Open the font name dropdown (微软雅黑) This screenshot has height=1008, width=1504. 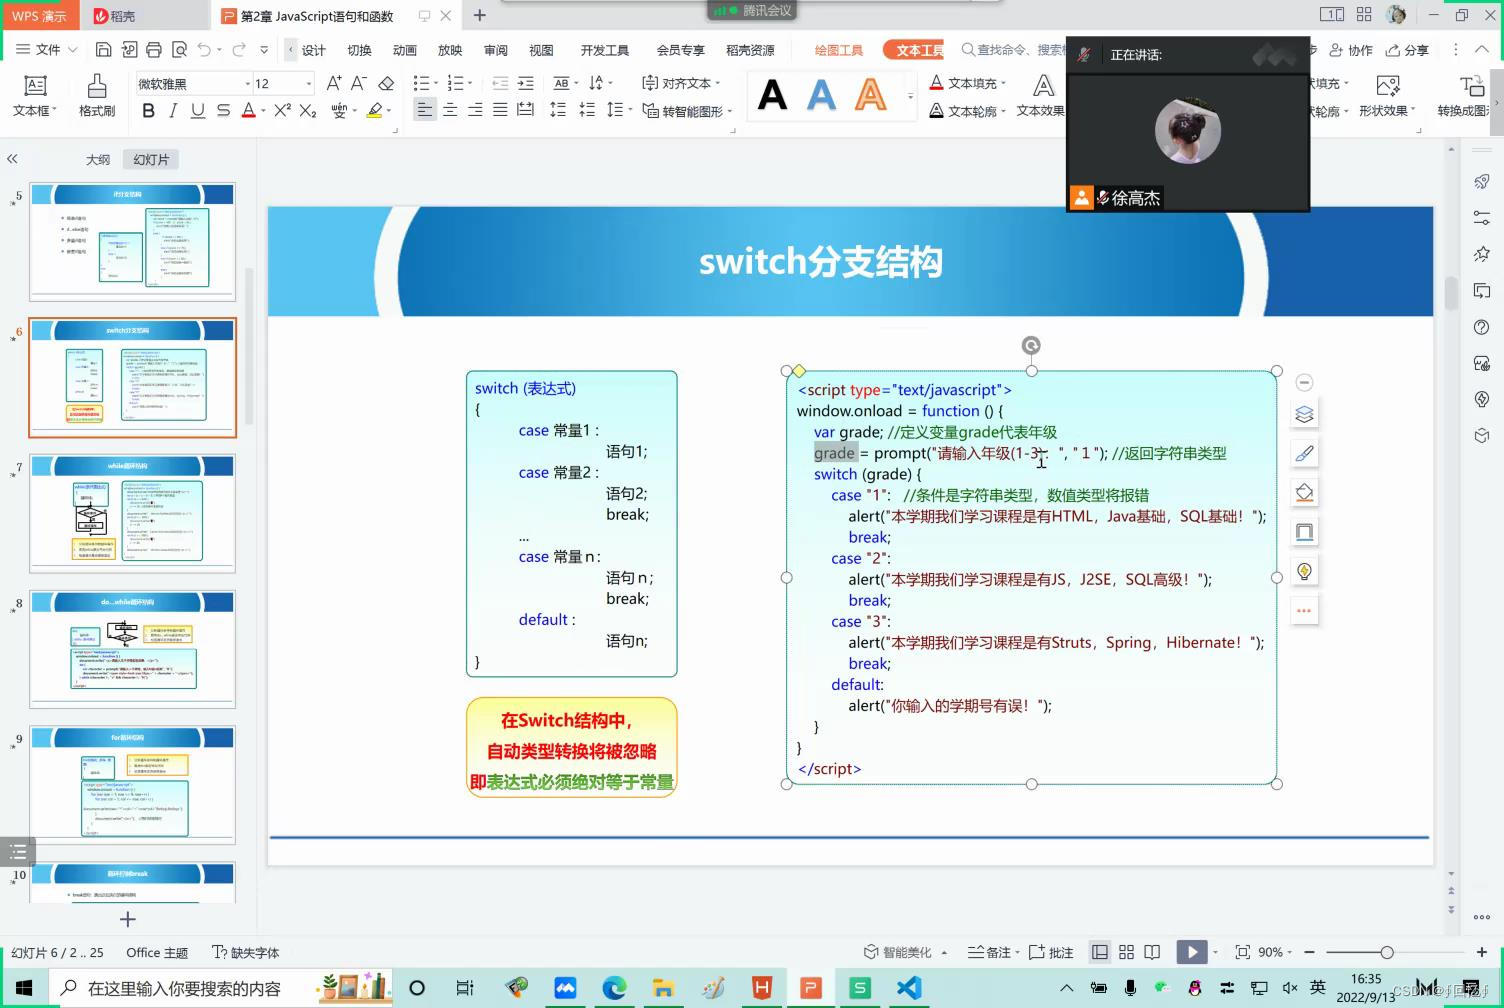[x=248, y=83]
